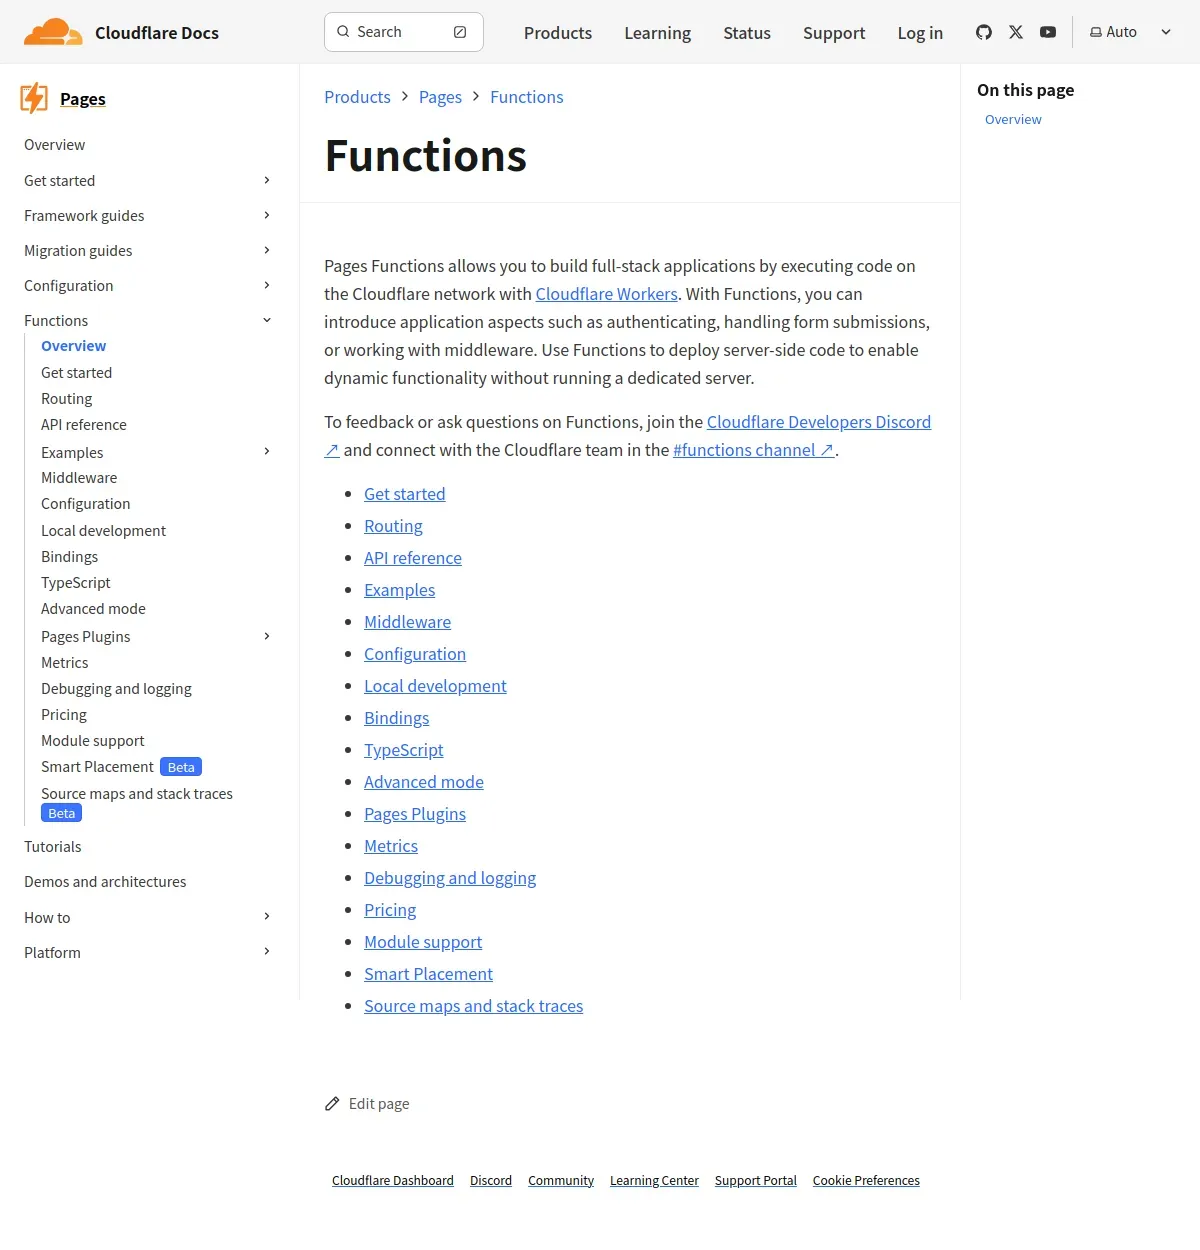The height and width of the screenshot is (1250, 1200).
Task: Expand the Pages Plugins subsection
Action: [x=267, y=636]
